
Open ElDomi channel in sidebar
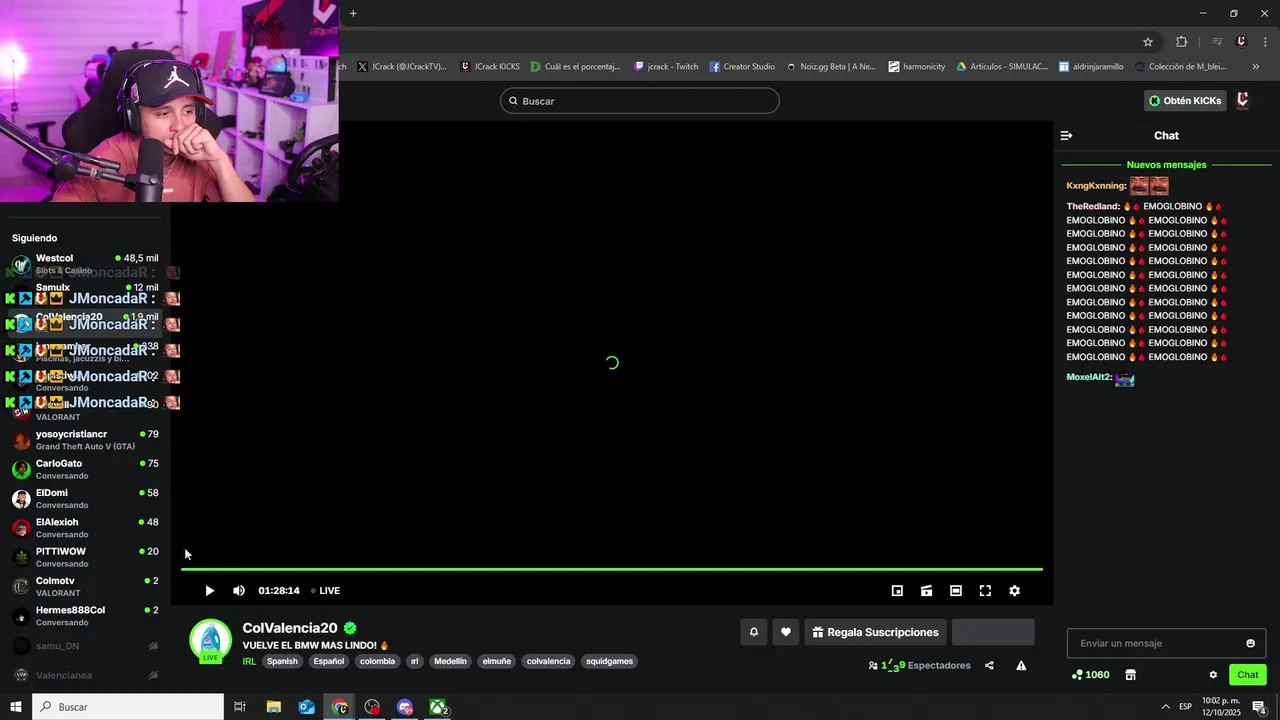tap(85, 498)
